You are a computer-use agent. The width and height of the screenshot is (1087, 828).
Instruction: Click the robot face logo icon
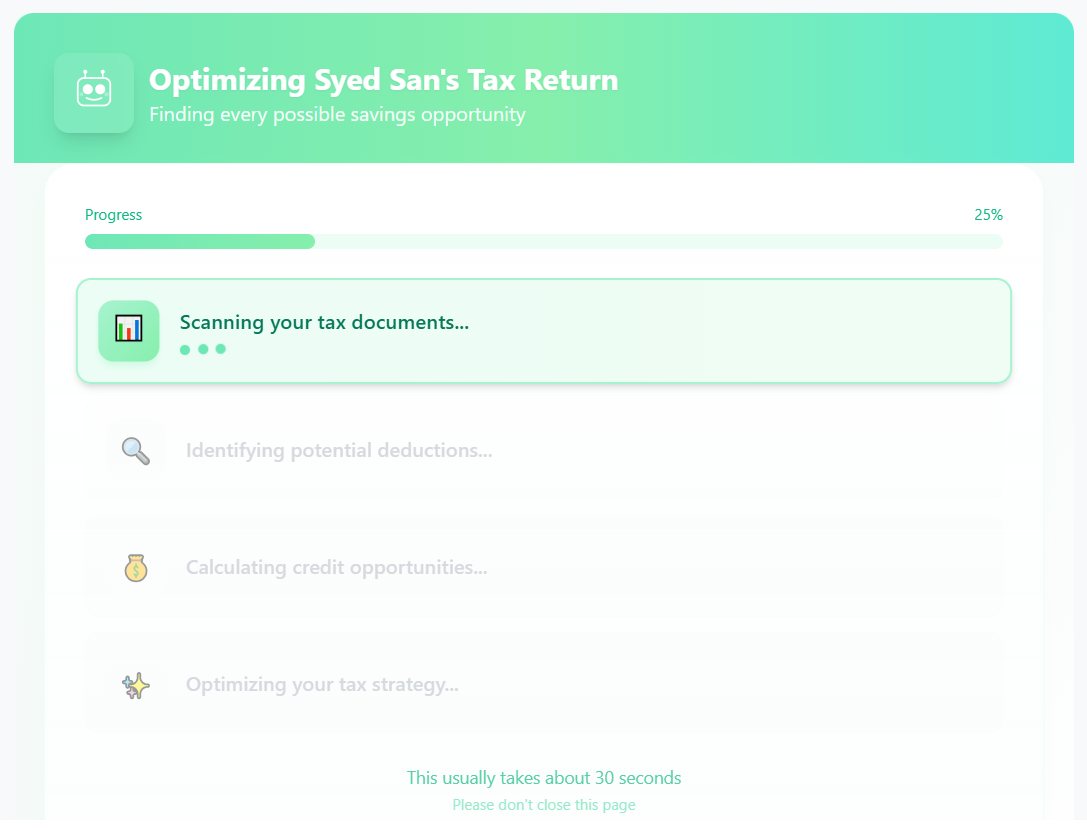pos(94,92)
